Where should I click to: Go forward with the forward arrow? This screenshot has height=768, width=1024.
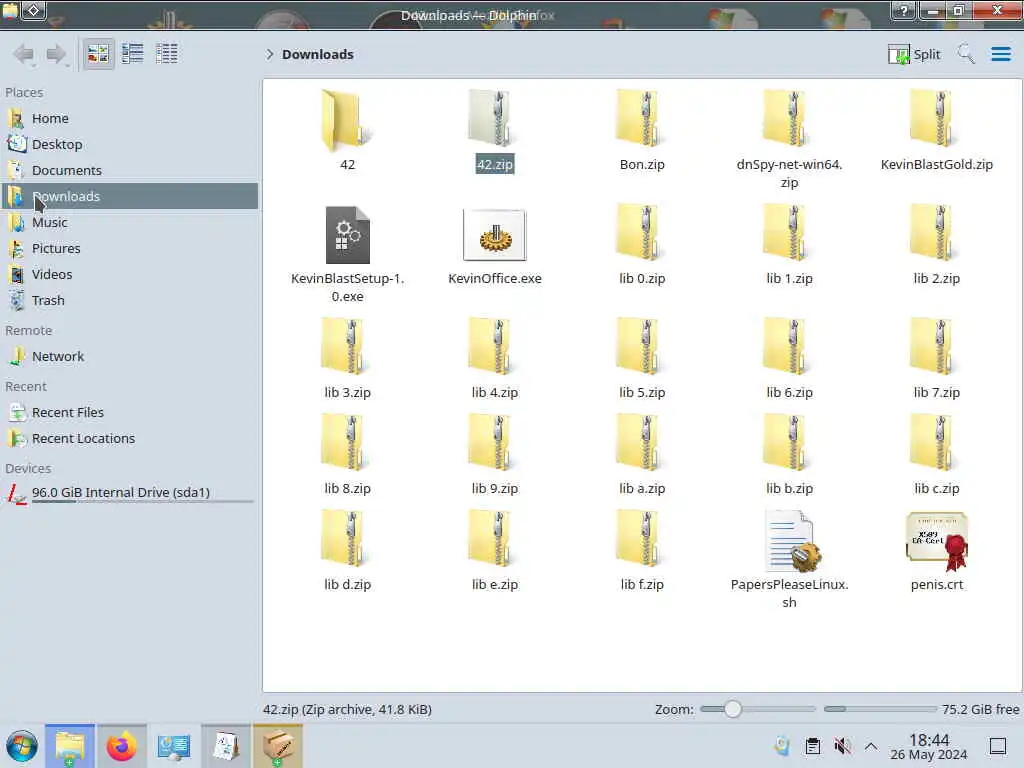[x=57, y=54]
